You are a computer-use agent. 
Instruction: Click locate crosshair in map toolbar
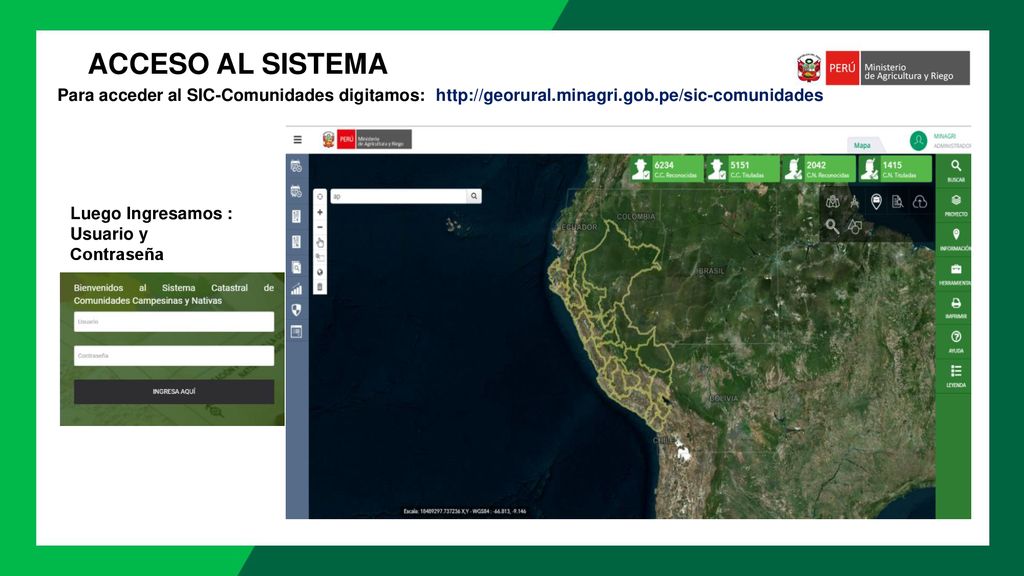[x=320, y=197]
